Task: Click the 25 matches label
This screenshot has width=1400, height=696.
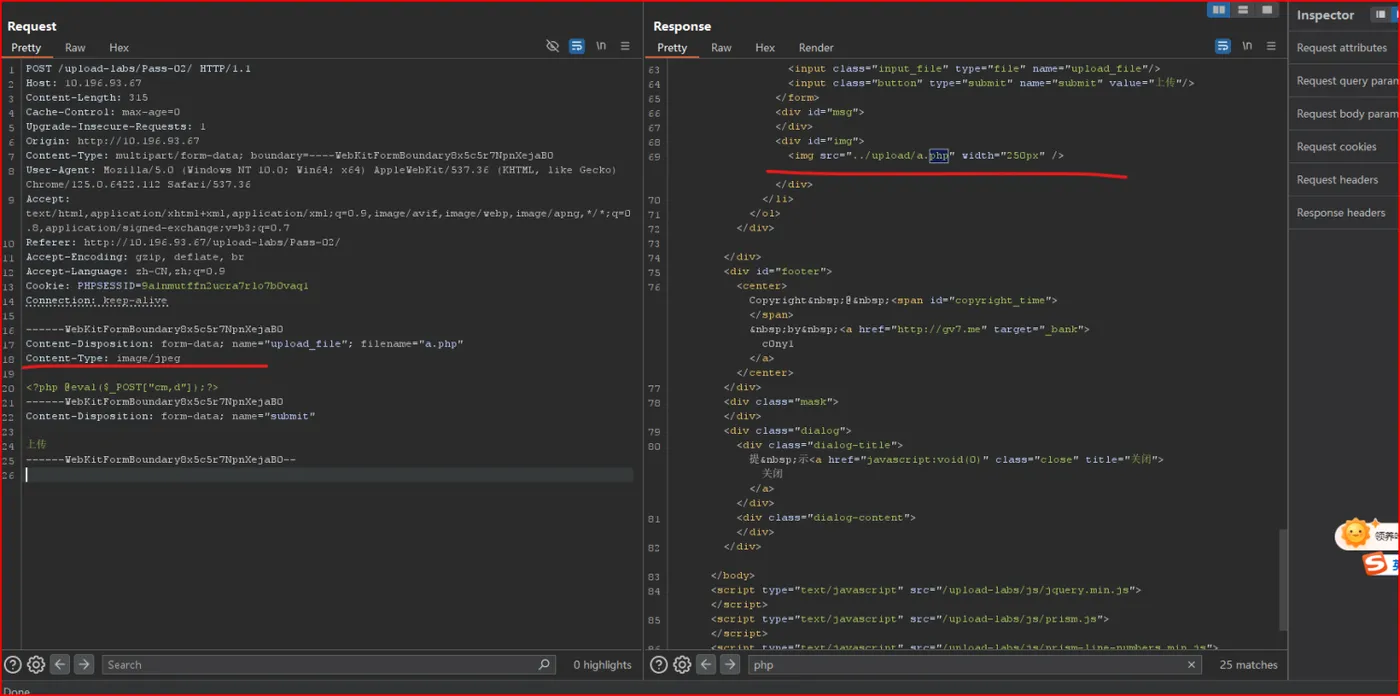Action: click(1248, 665)
